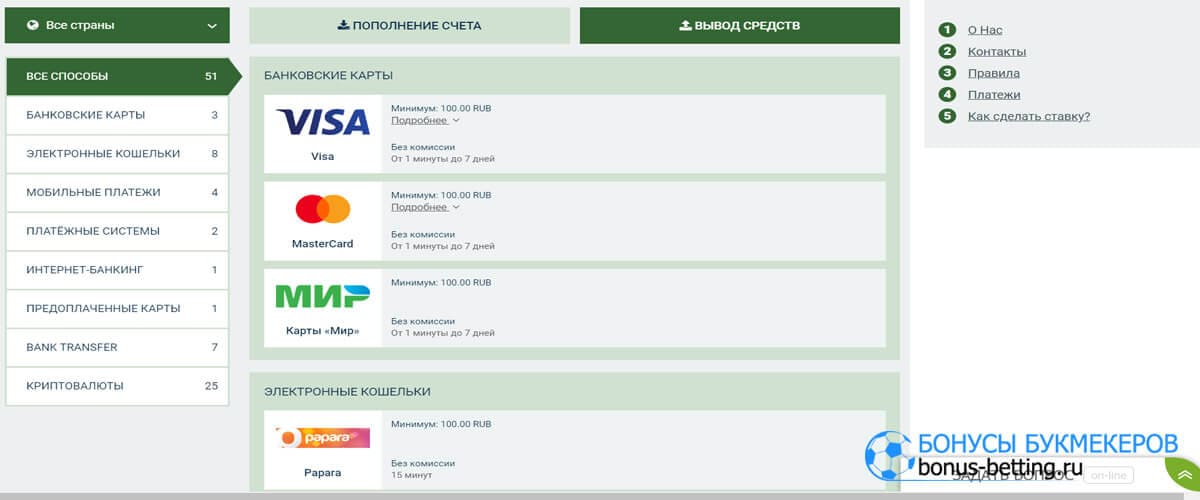Choose the MasterCard logo payment method
Image resolution: width=1200 pixels, height=500 pixels.
tap(323, 209)
